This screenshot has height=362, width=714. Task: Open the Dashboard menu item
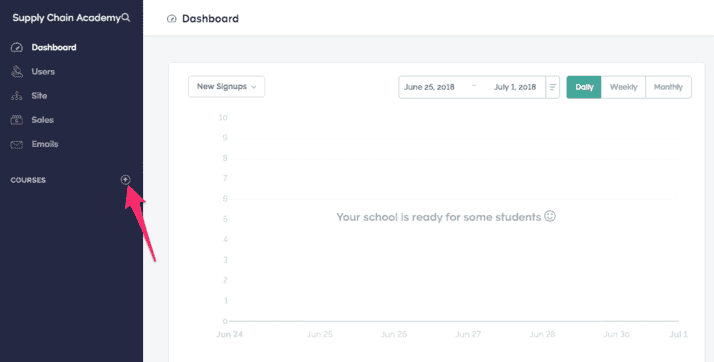[54, 47]
